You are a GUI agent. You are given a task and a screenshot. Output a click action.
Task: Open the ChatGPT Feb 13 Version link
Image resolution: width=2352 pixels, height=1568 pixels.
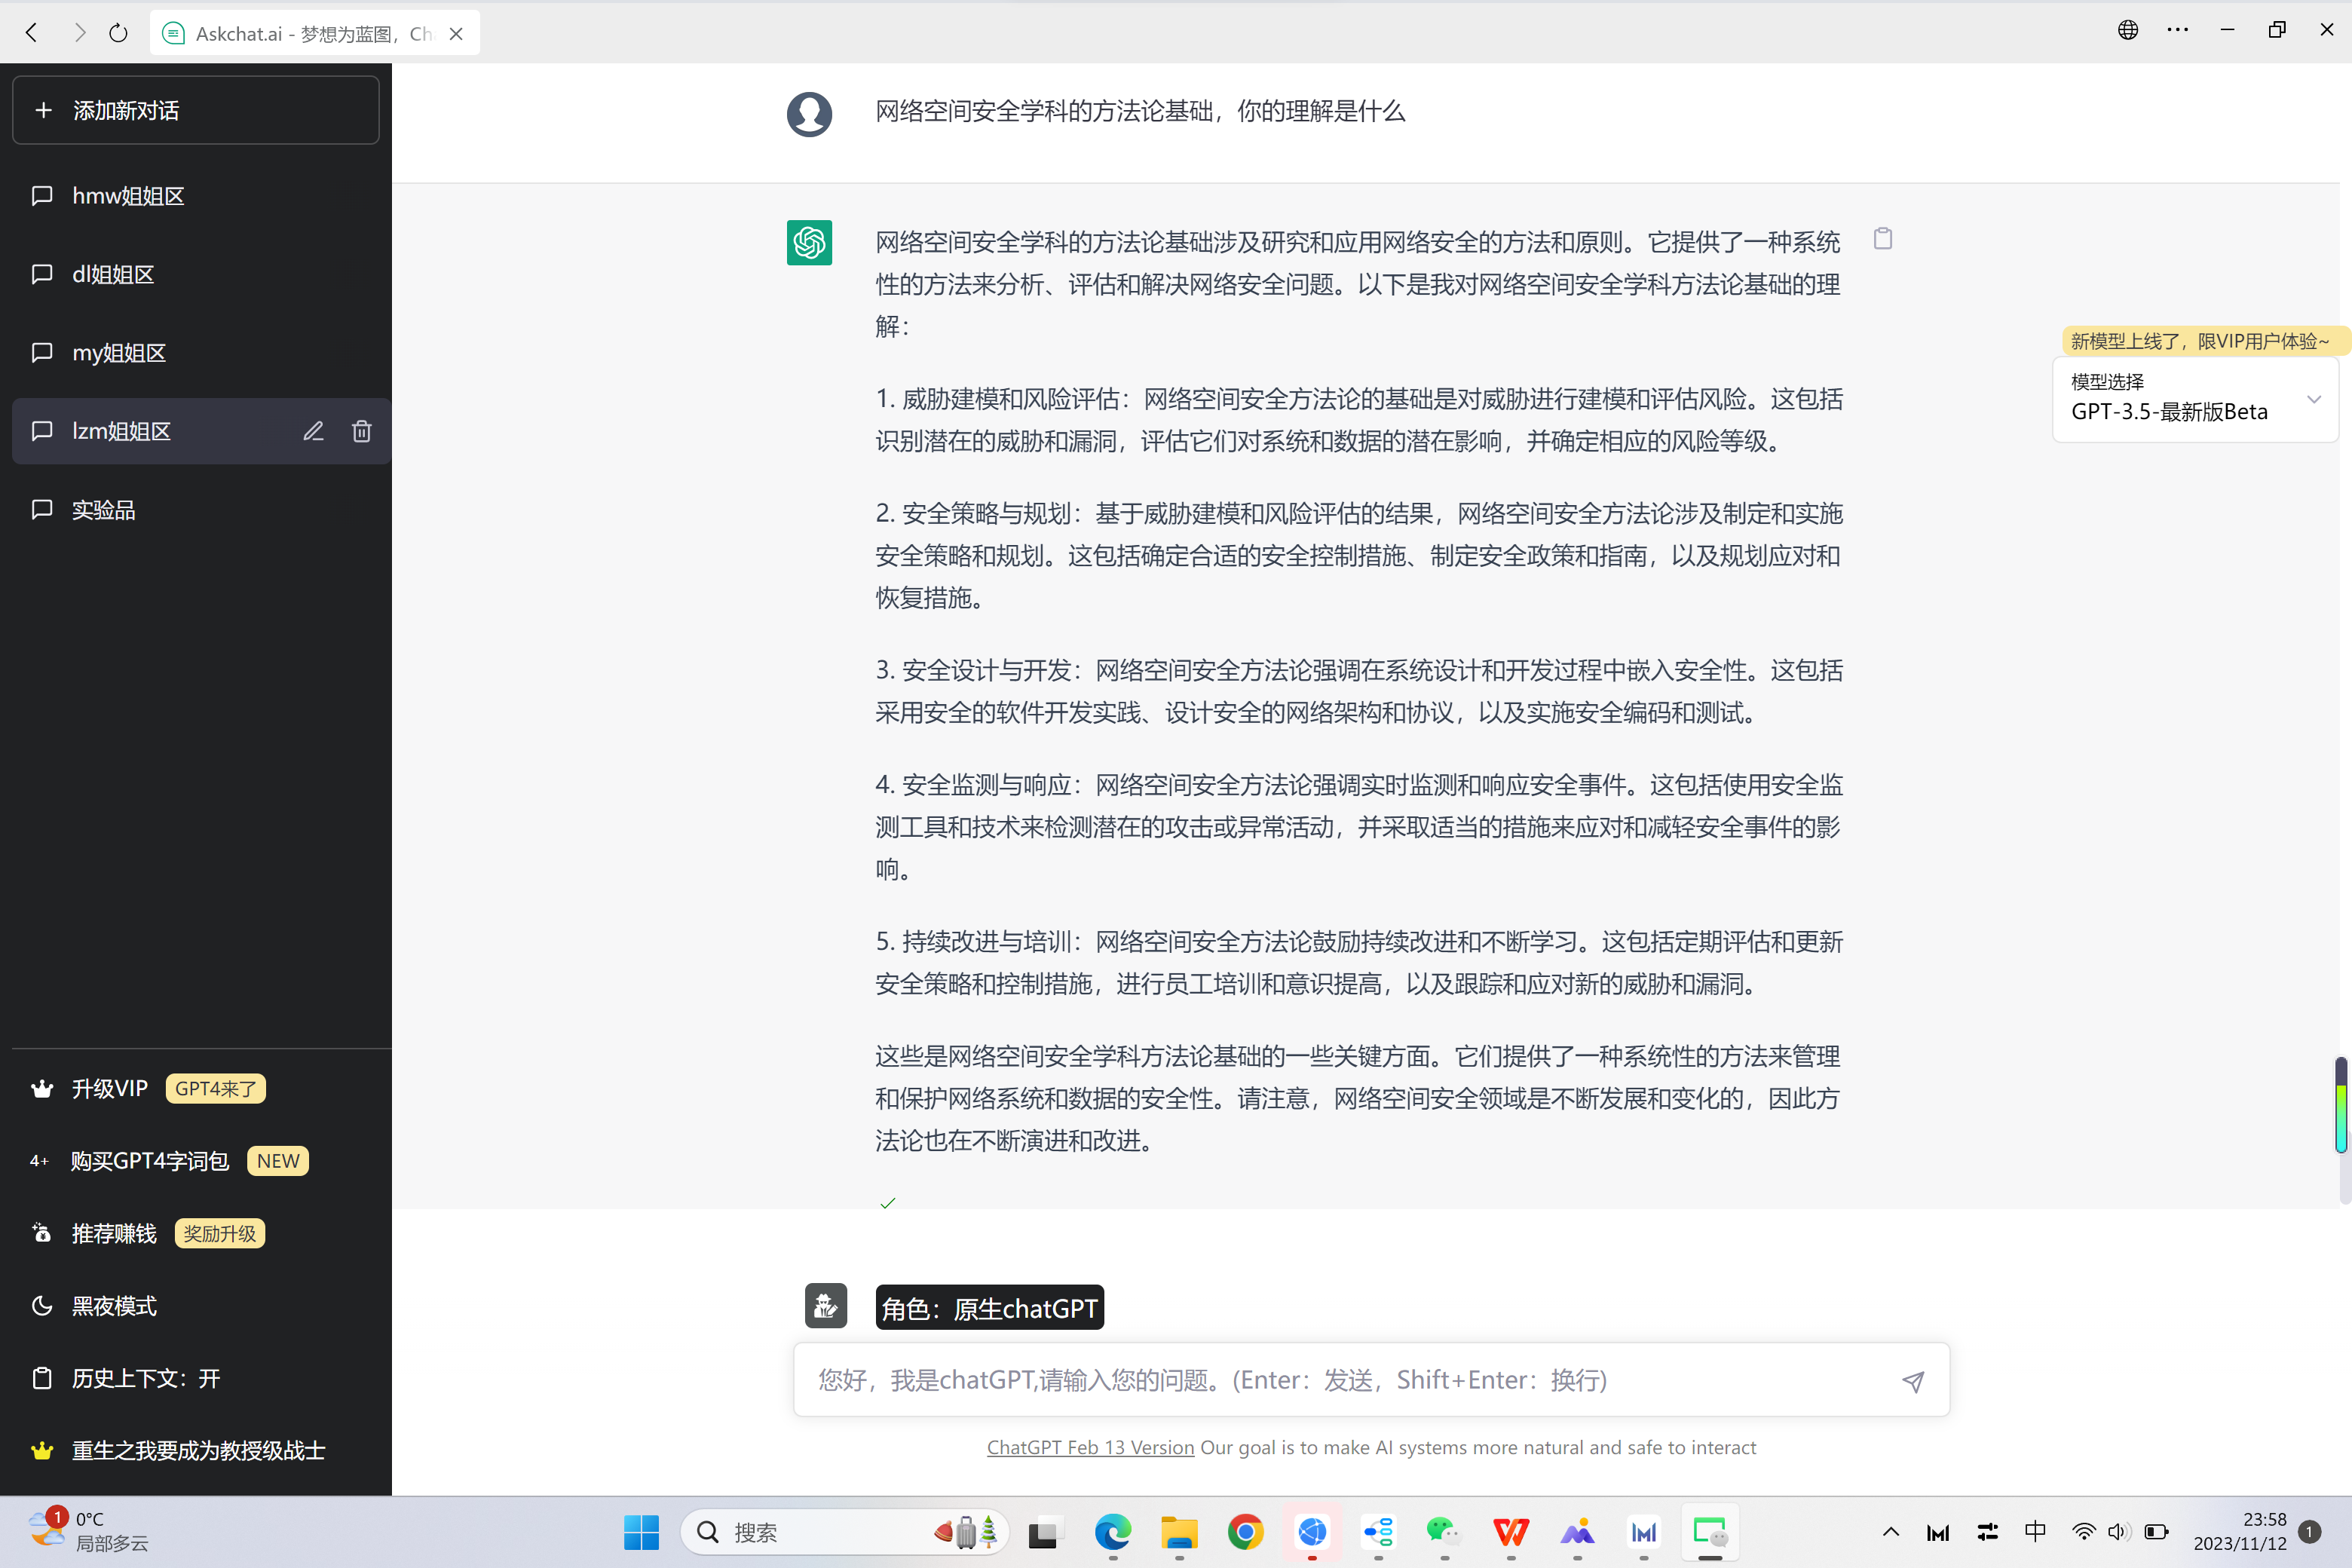tap(1090, 1447)
